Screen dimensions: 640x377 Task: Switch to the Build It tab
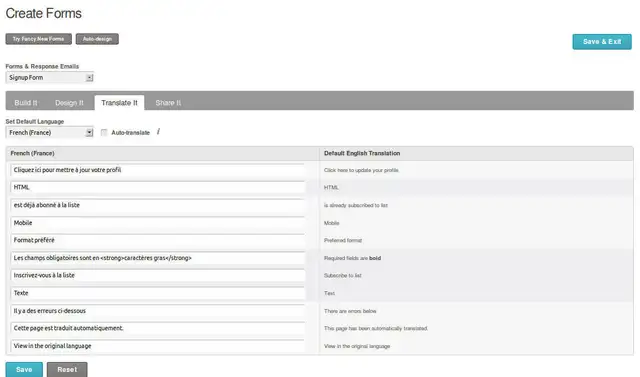(26, 103)
